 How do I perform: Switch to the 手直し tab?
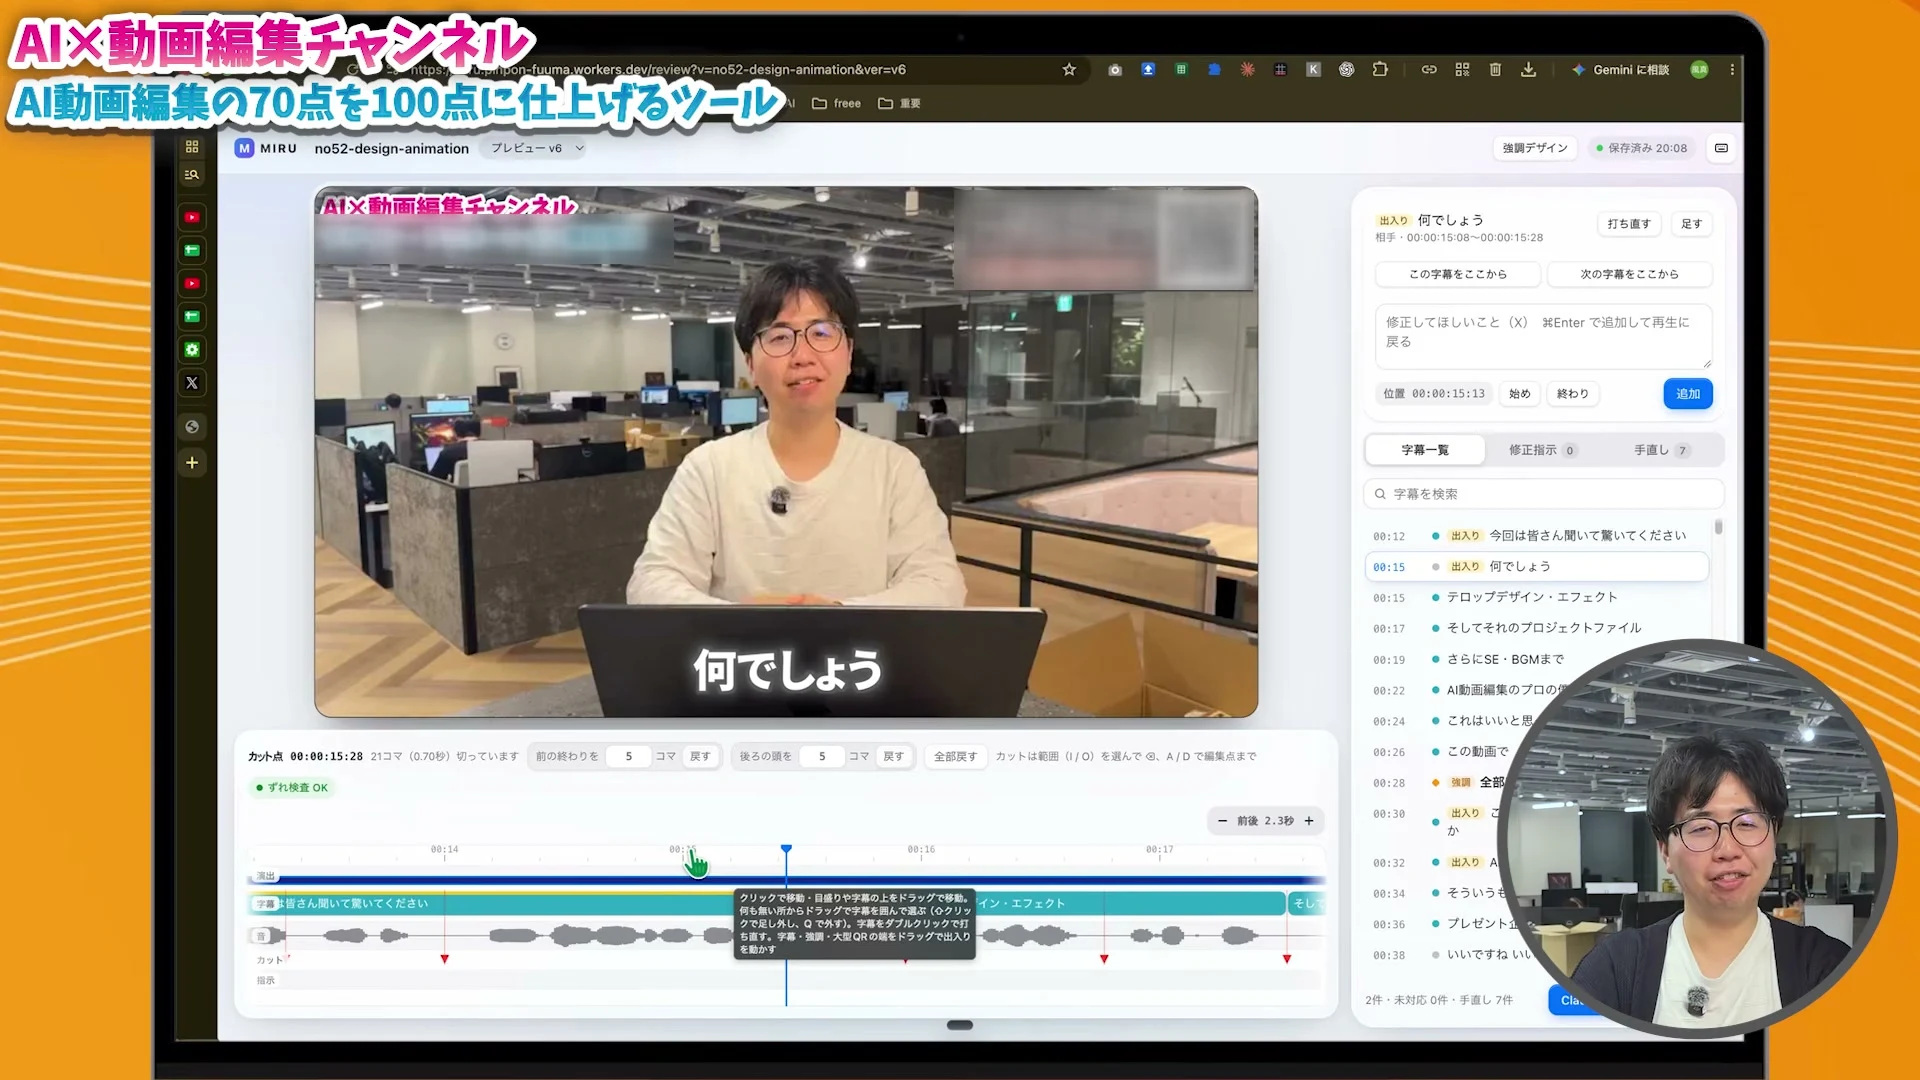coord(1661,450)
